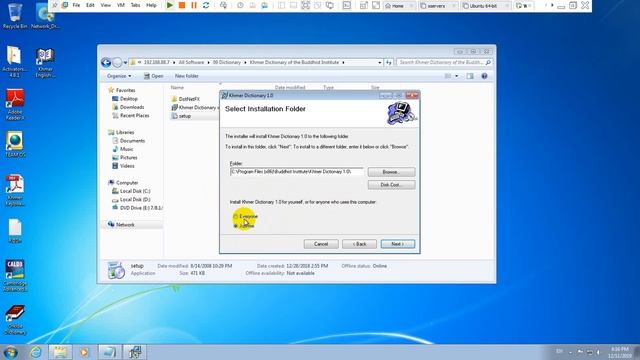
Task: Open Downloads in Favorites
Action: point(128,107)
